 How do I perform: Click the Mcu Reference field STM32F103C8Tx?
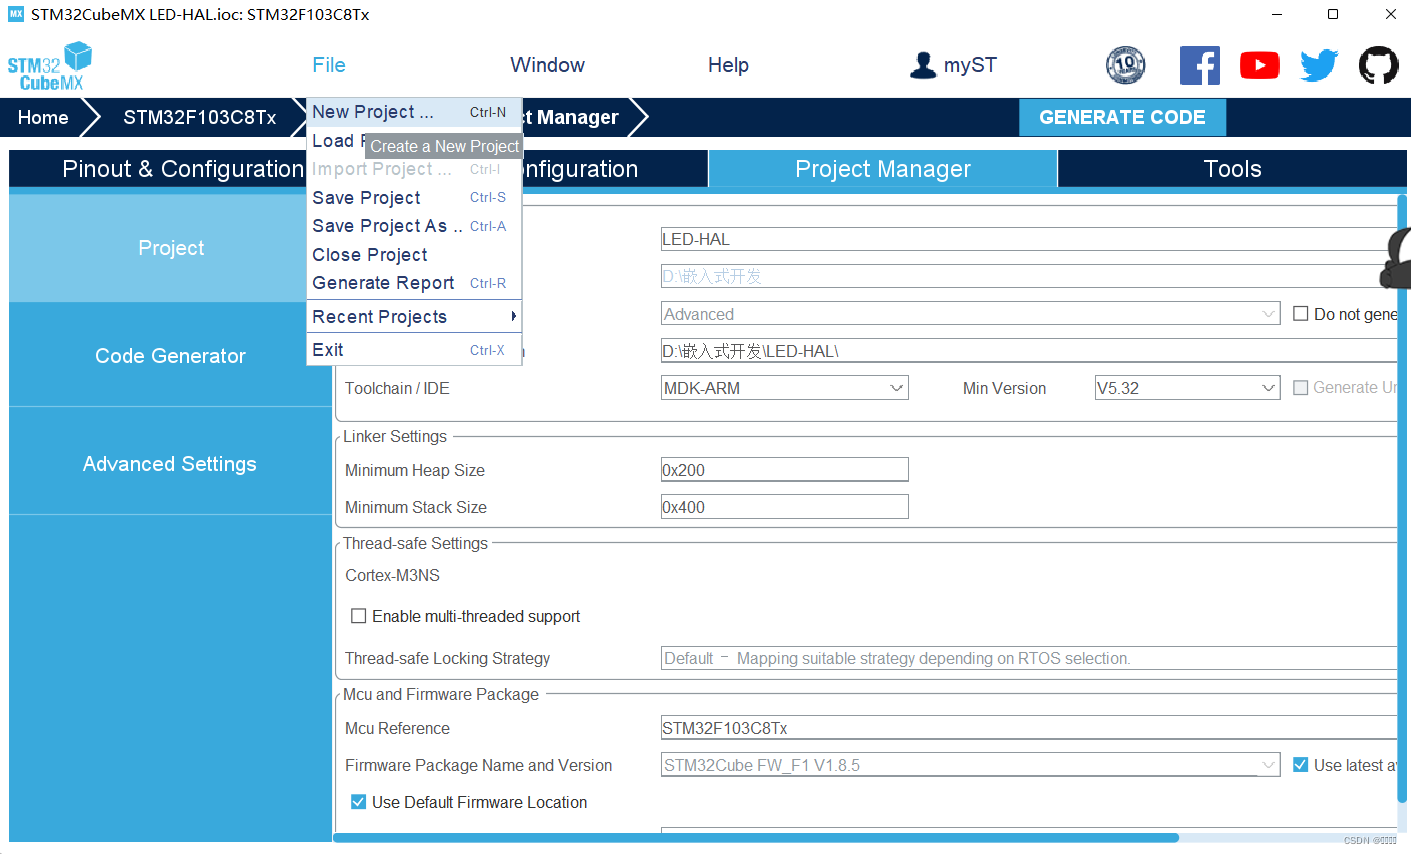tap(1028, 728)
